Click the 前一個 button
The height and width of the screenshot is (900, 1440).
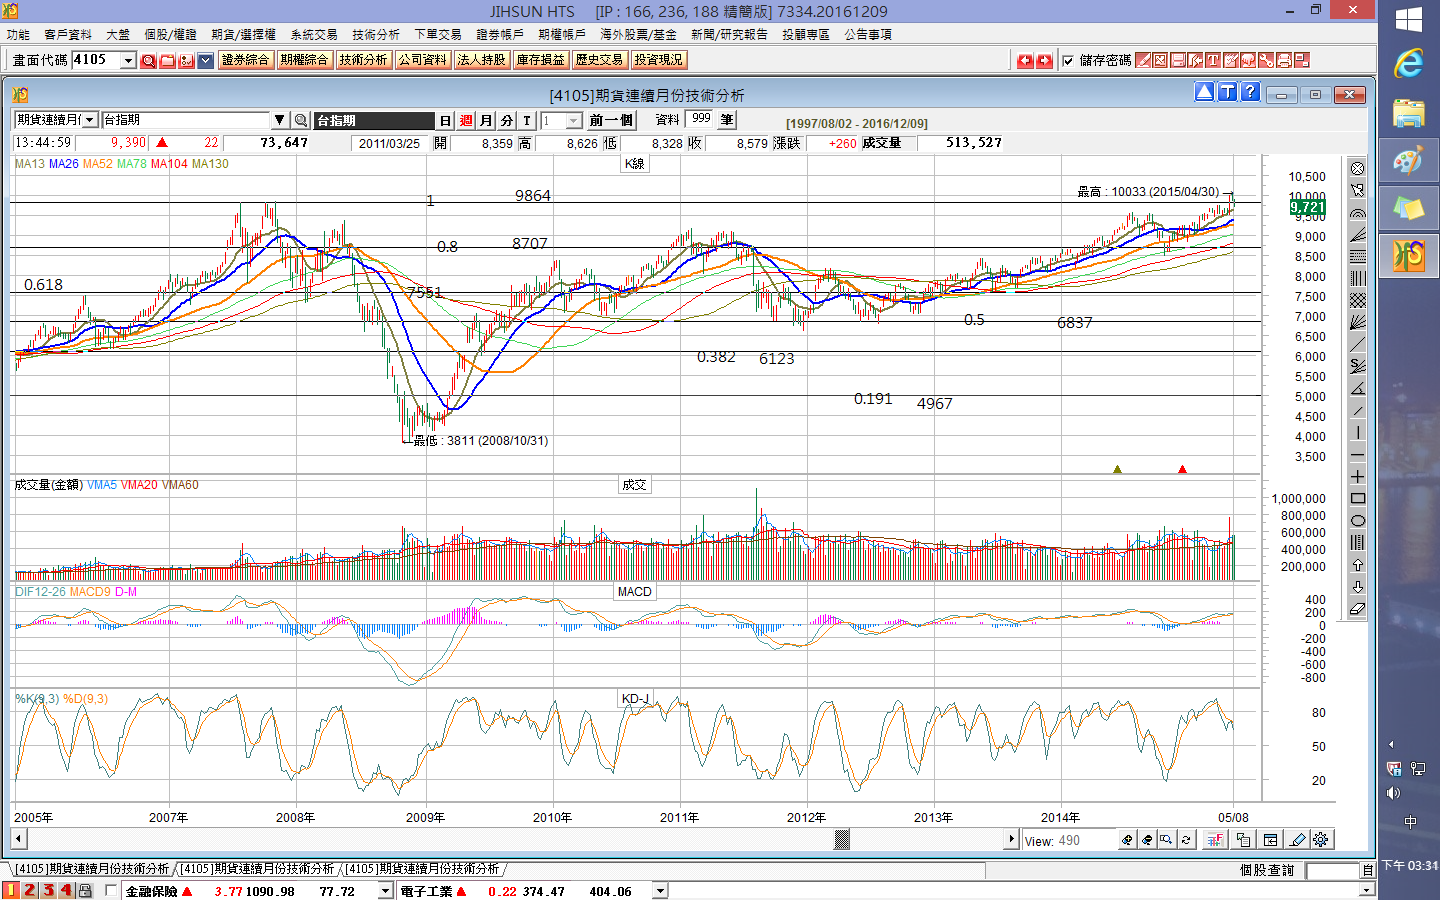pos(611,120)
